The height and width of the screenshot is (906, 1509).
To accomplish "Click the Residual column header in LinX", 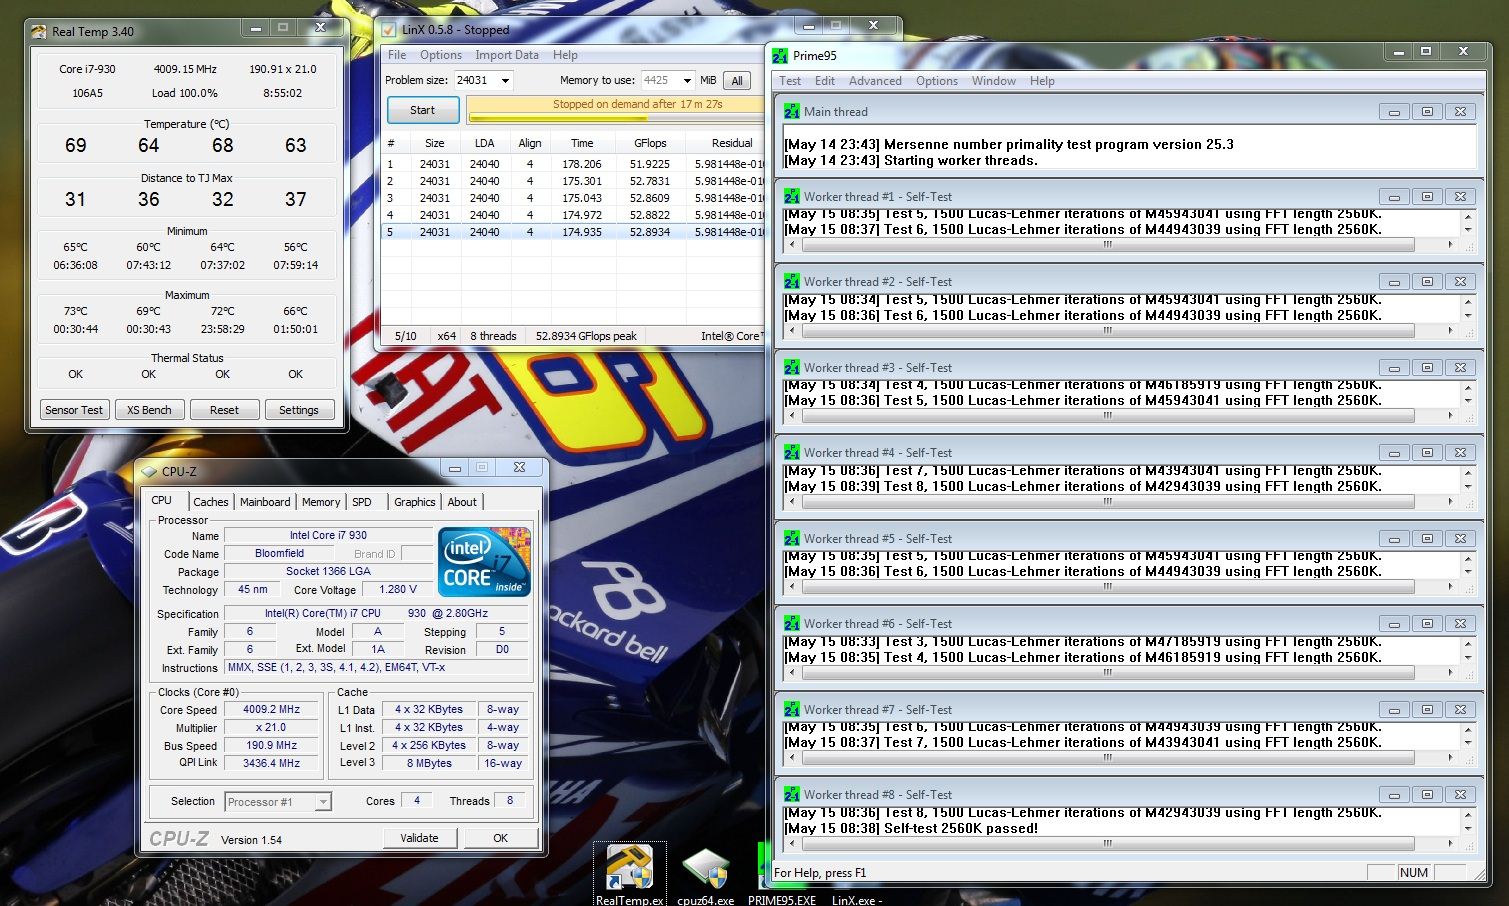I will (727, 143).
